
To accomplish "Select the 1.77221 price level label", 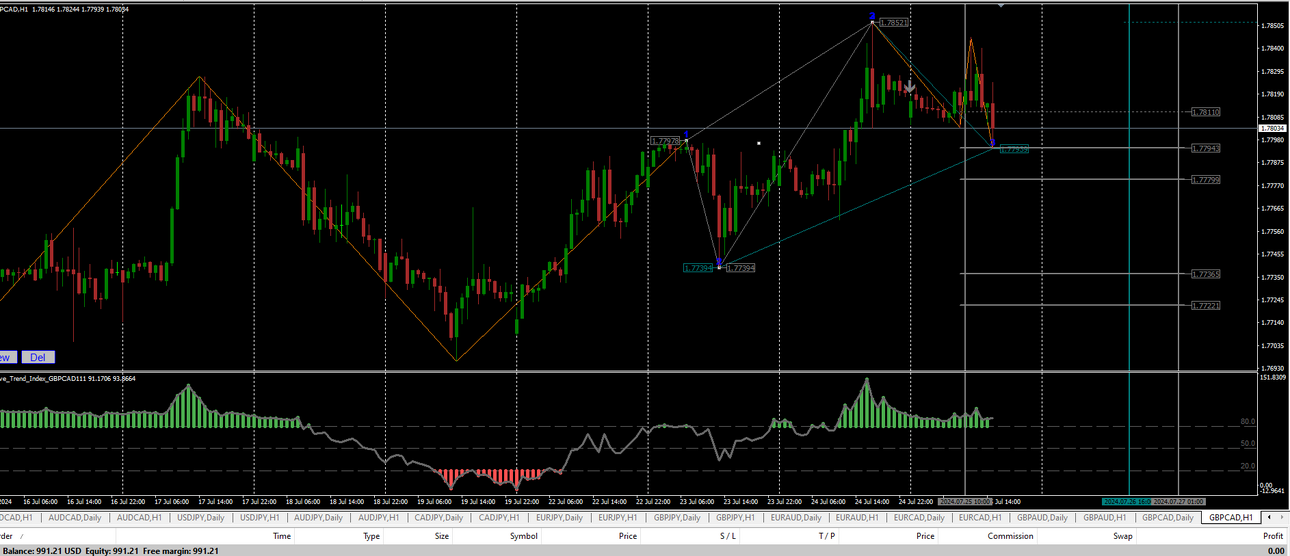I will coord(1206,306).
